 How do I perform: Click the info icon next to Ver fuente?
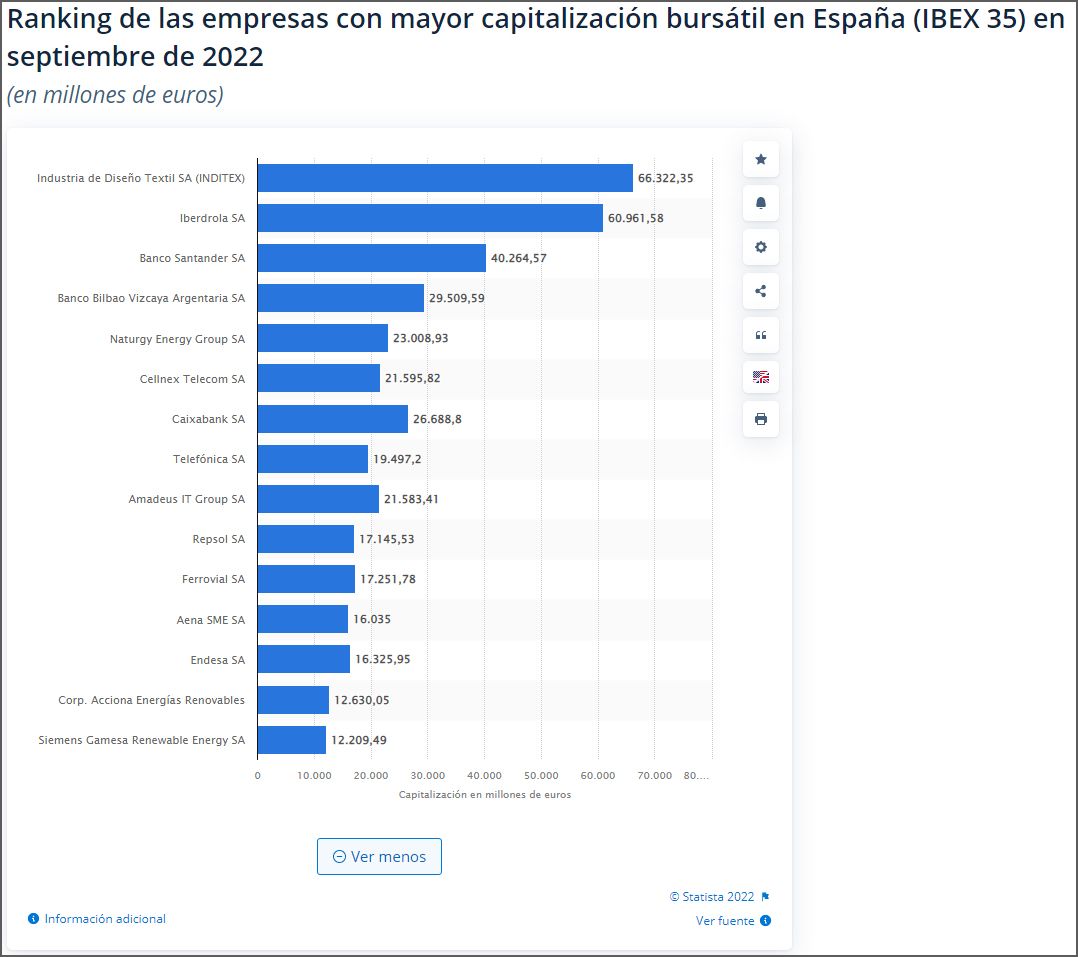[x=767, y=921]
